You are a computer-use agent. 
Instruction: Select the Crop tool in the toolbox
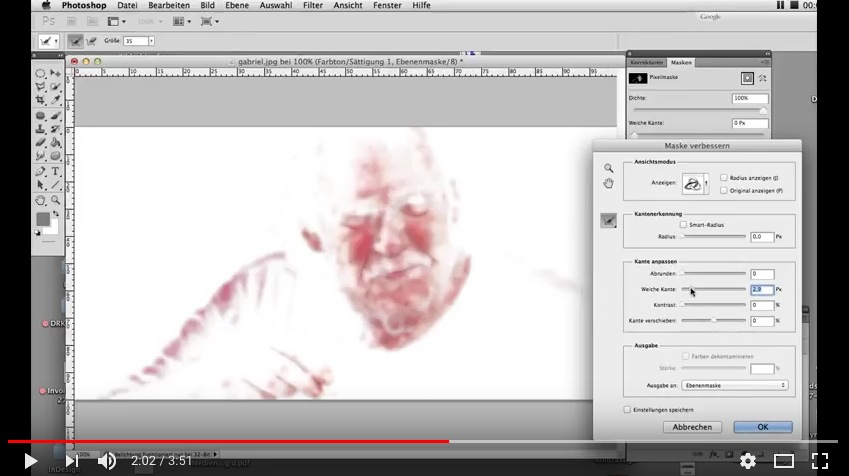pos(40,100)
